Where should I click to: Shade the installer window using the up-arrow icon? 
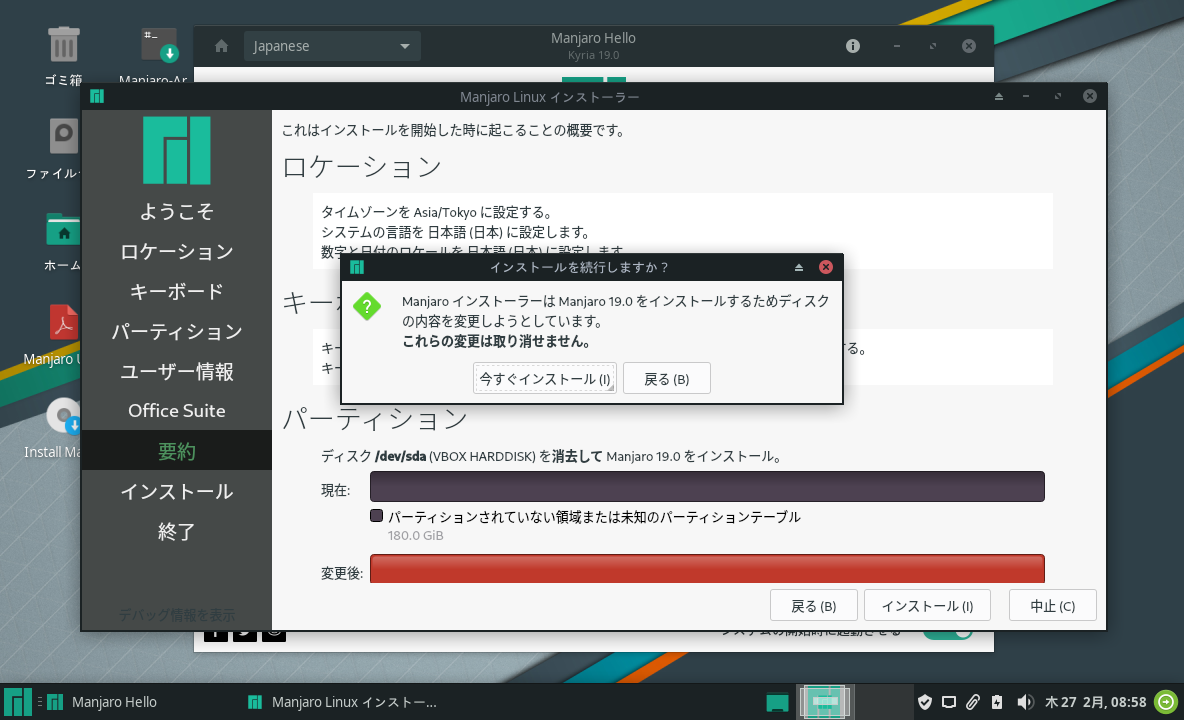click(998, 97)
